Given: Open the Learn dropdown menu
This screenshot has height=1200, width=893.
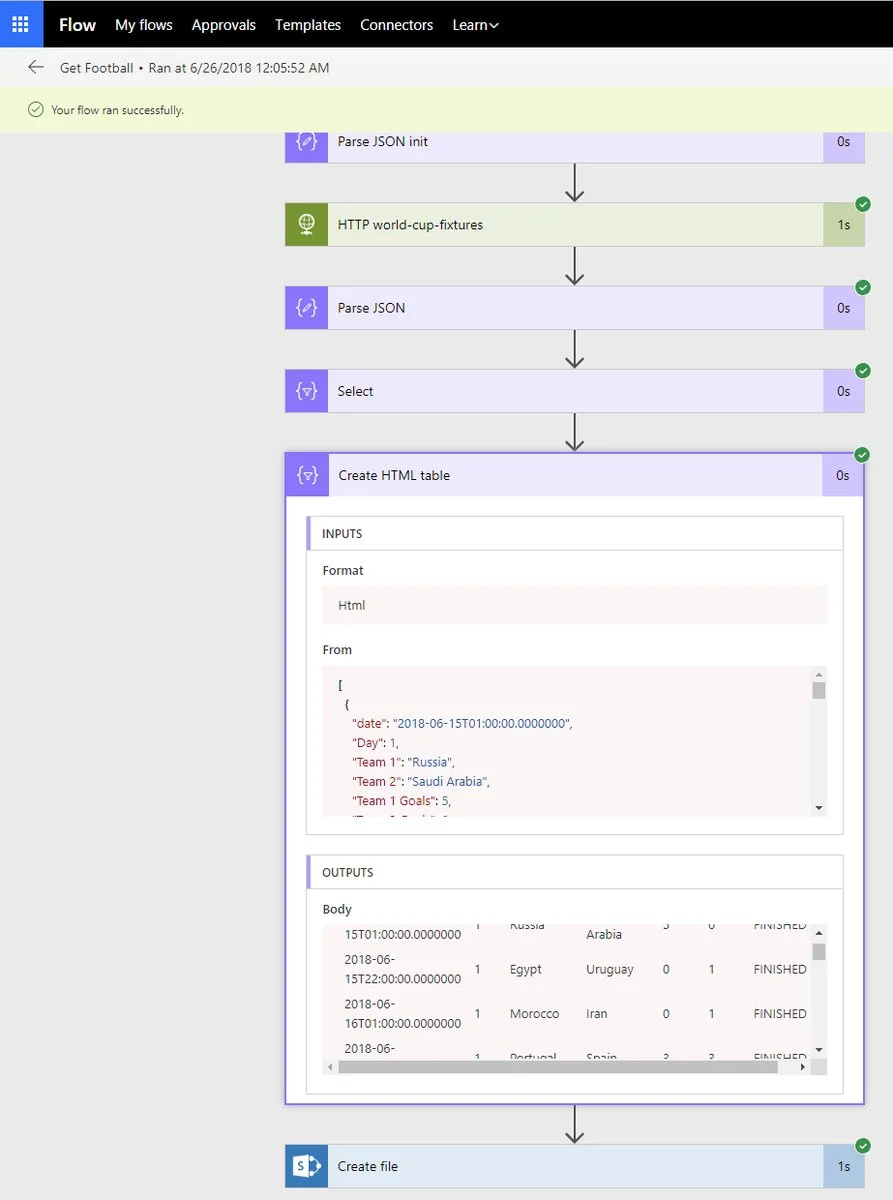Looking at the screenshot, I should pos(475,25).
